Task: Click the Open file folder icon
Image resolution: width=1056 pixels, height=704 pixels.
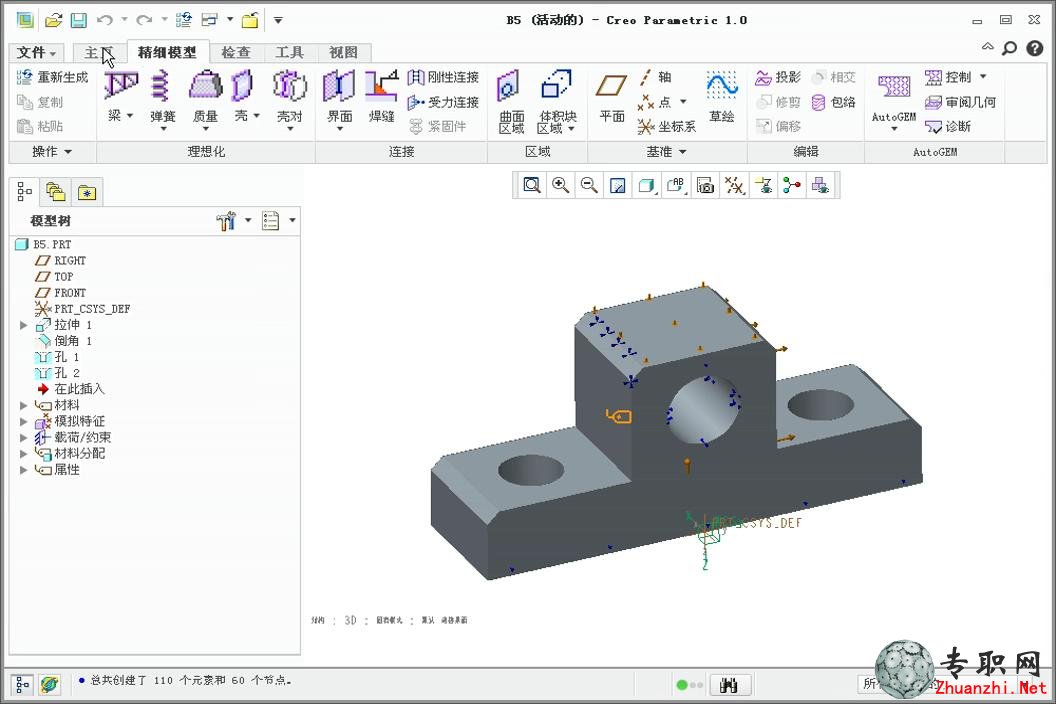Action: pos(53,20)
